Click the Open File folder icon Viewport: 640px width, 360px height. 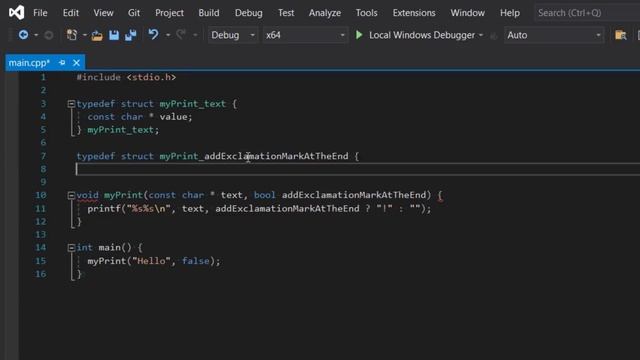click(x=97, y=36)
